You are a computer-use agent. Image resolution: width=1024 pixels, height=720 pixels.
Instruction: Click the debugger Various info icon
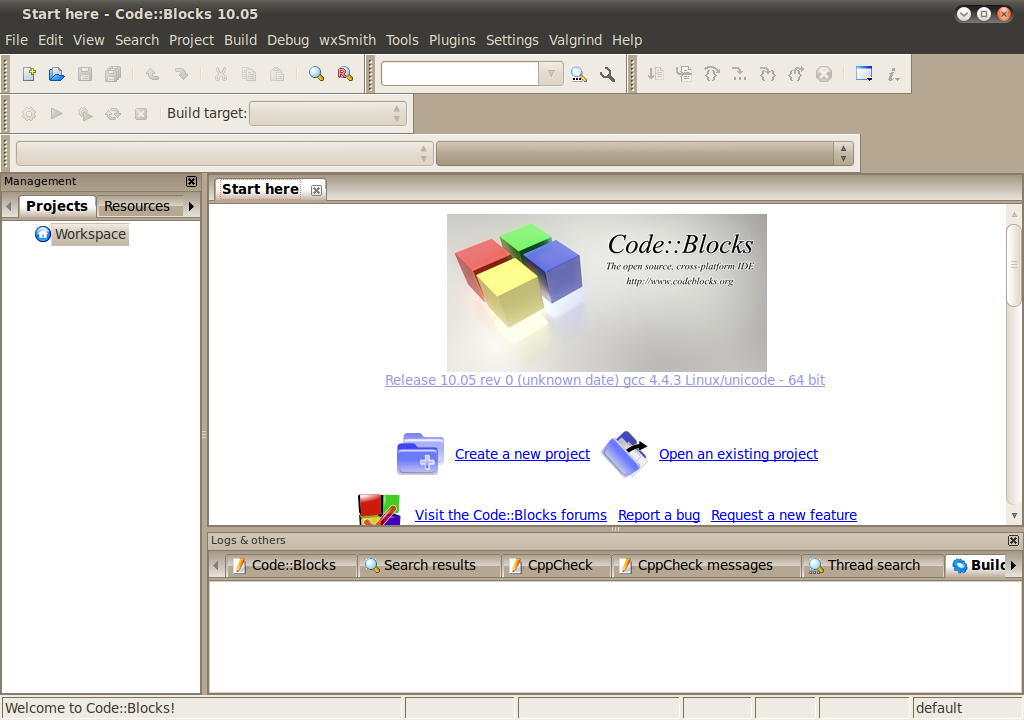coord(893,74)
